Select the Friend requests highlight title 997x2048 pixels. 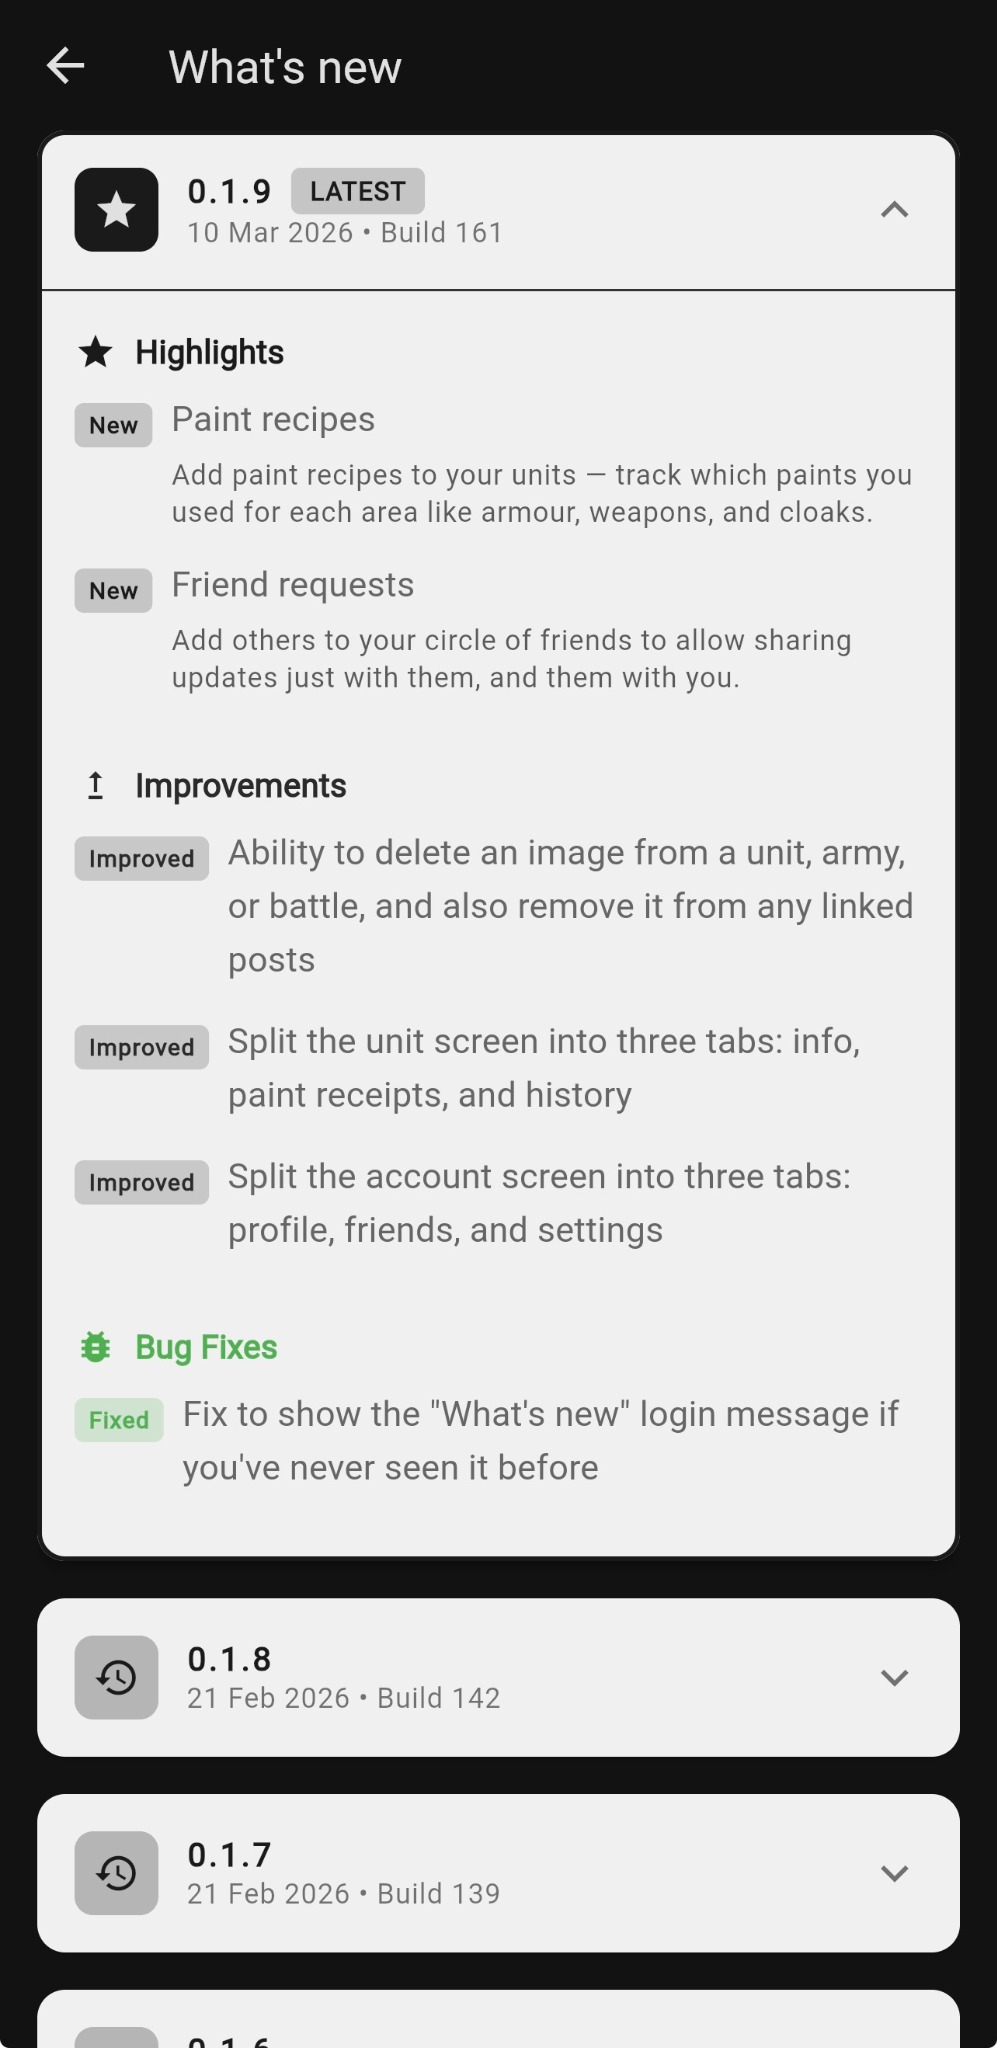pyautogui.click(x=293, y=585)
